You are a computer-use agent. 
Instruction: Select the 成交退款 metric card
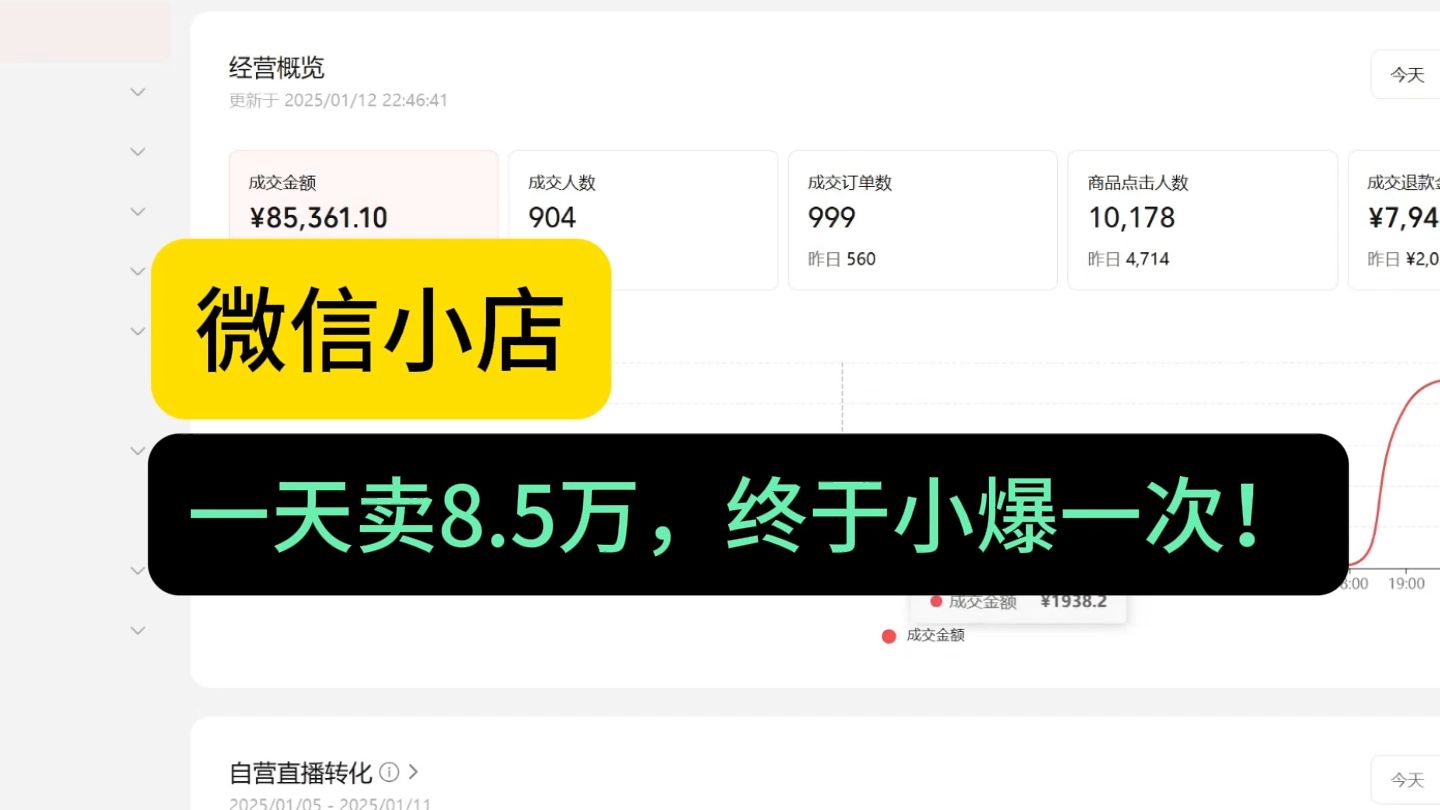point(1394,220)
